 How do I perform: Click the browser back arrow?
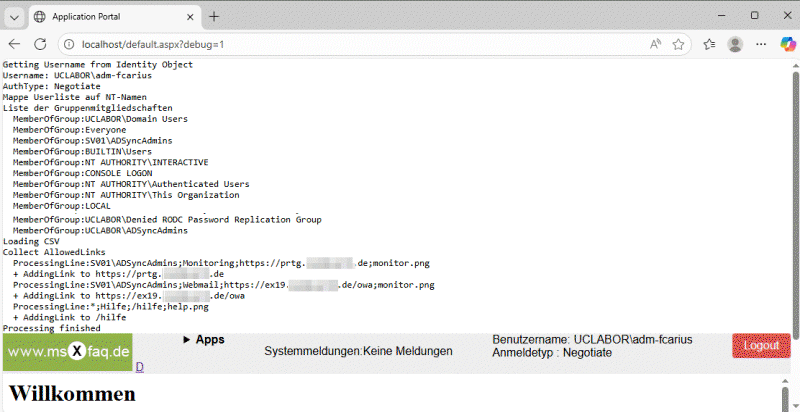15,44
